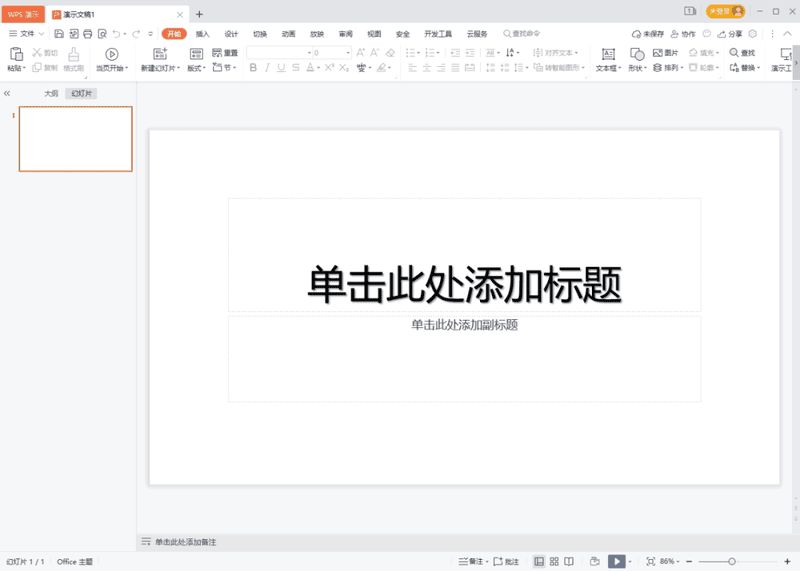
Task: Click the New Slide (新建幻灯片) icon
Action: [160, 54]
